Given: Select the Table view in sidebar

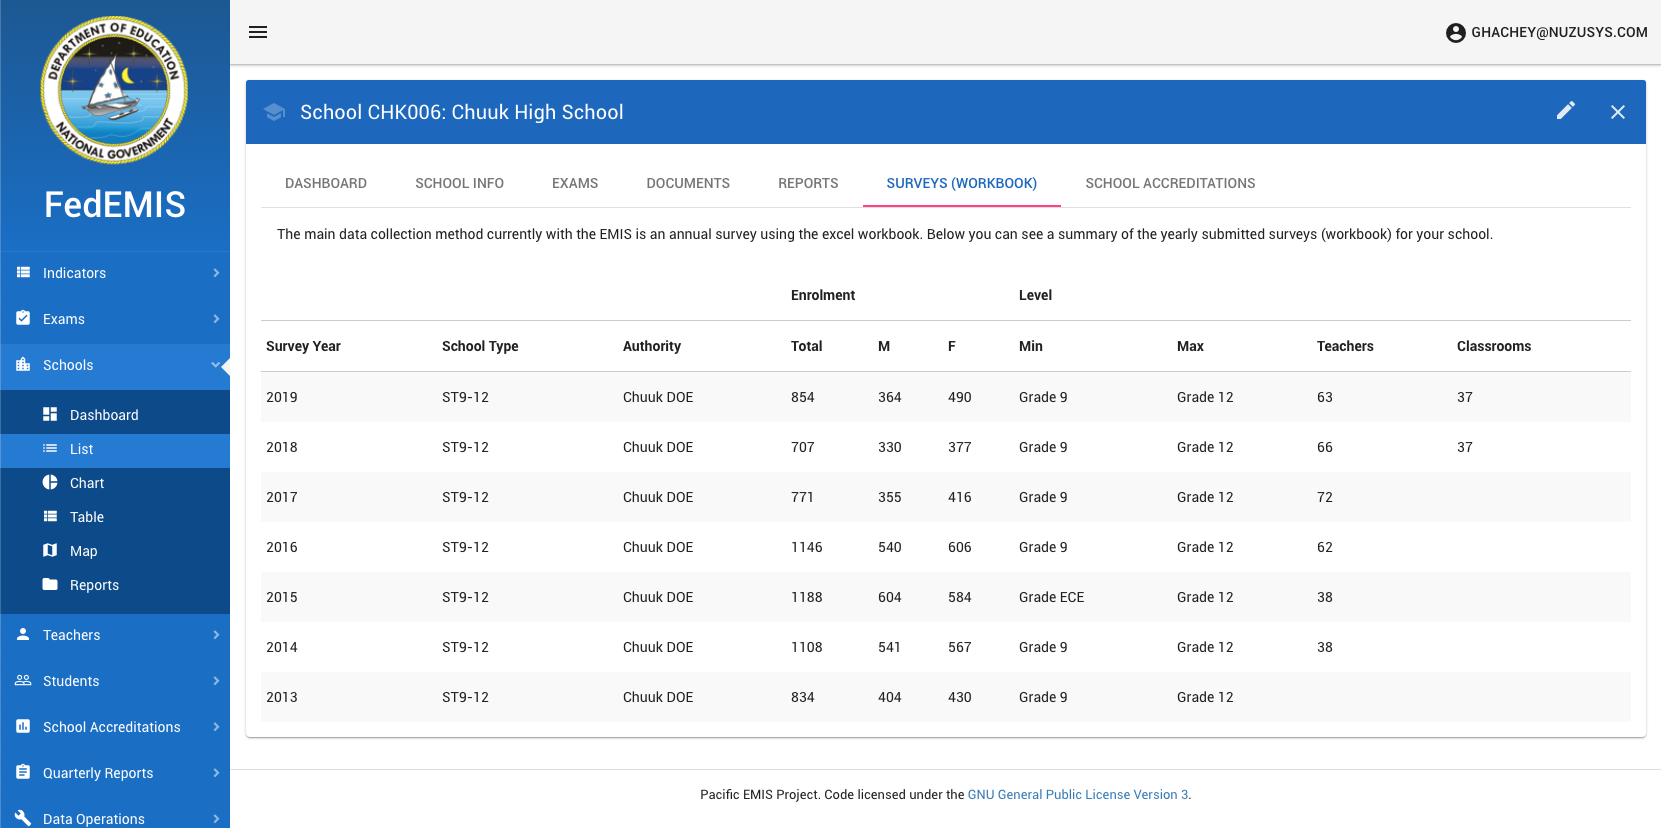Looking at the screenshot, I should pos(86,517).
